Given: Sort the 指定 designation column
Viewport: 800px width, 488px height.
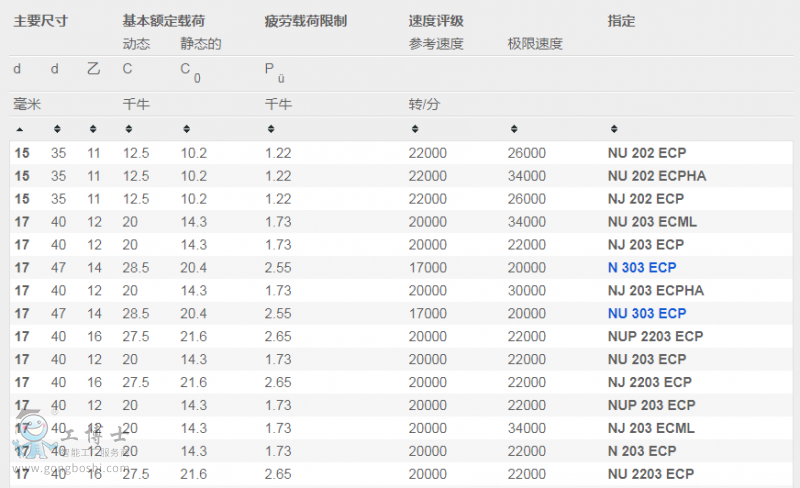Looking at the screenshot, I should tap(613, 129).
